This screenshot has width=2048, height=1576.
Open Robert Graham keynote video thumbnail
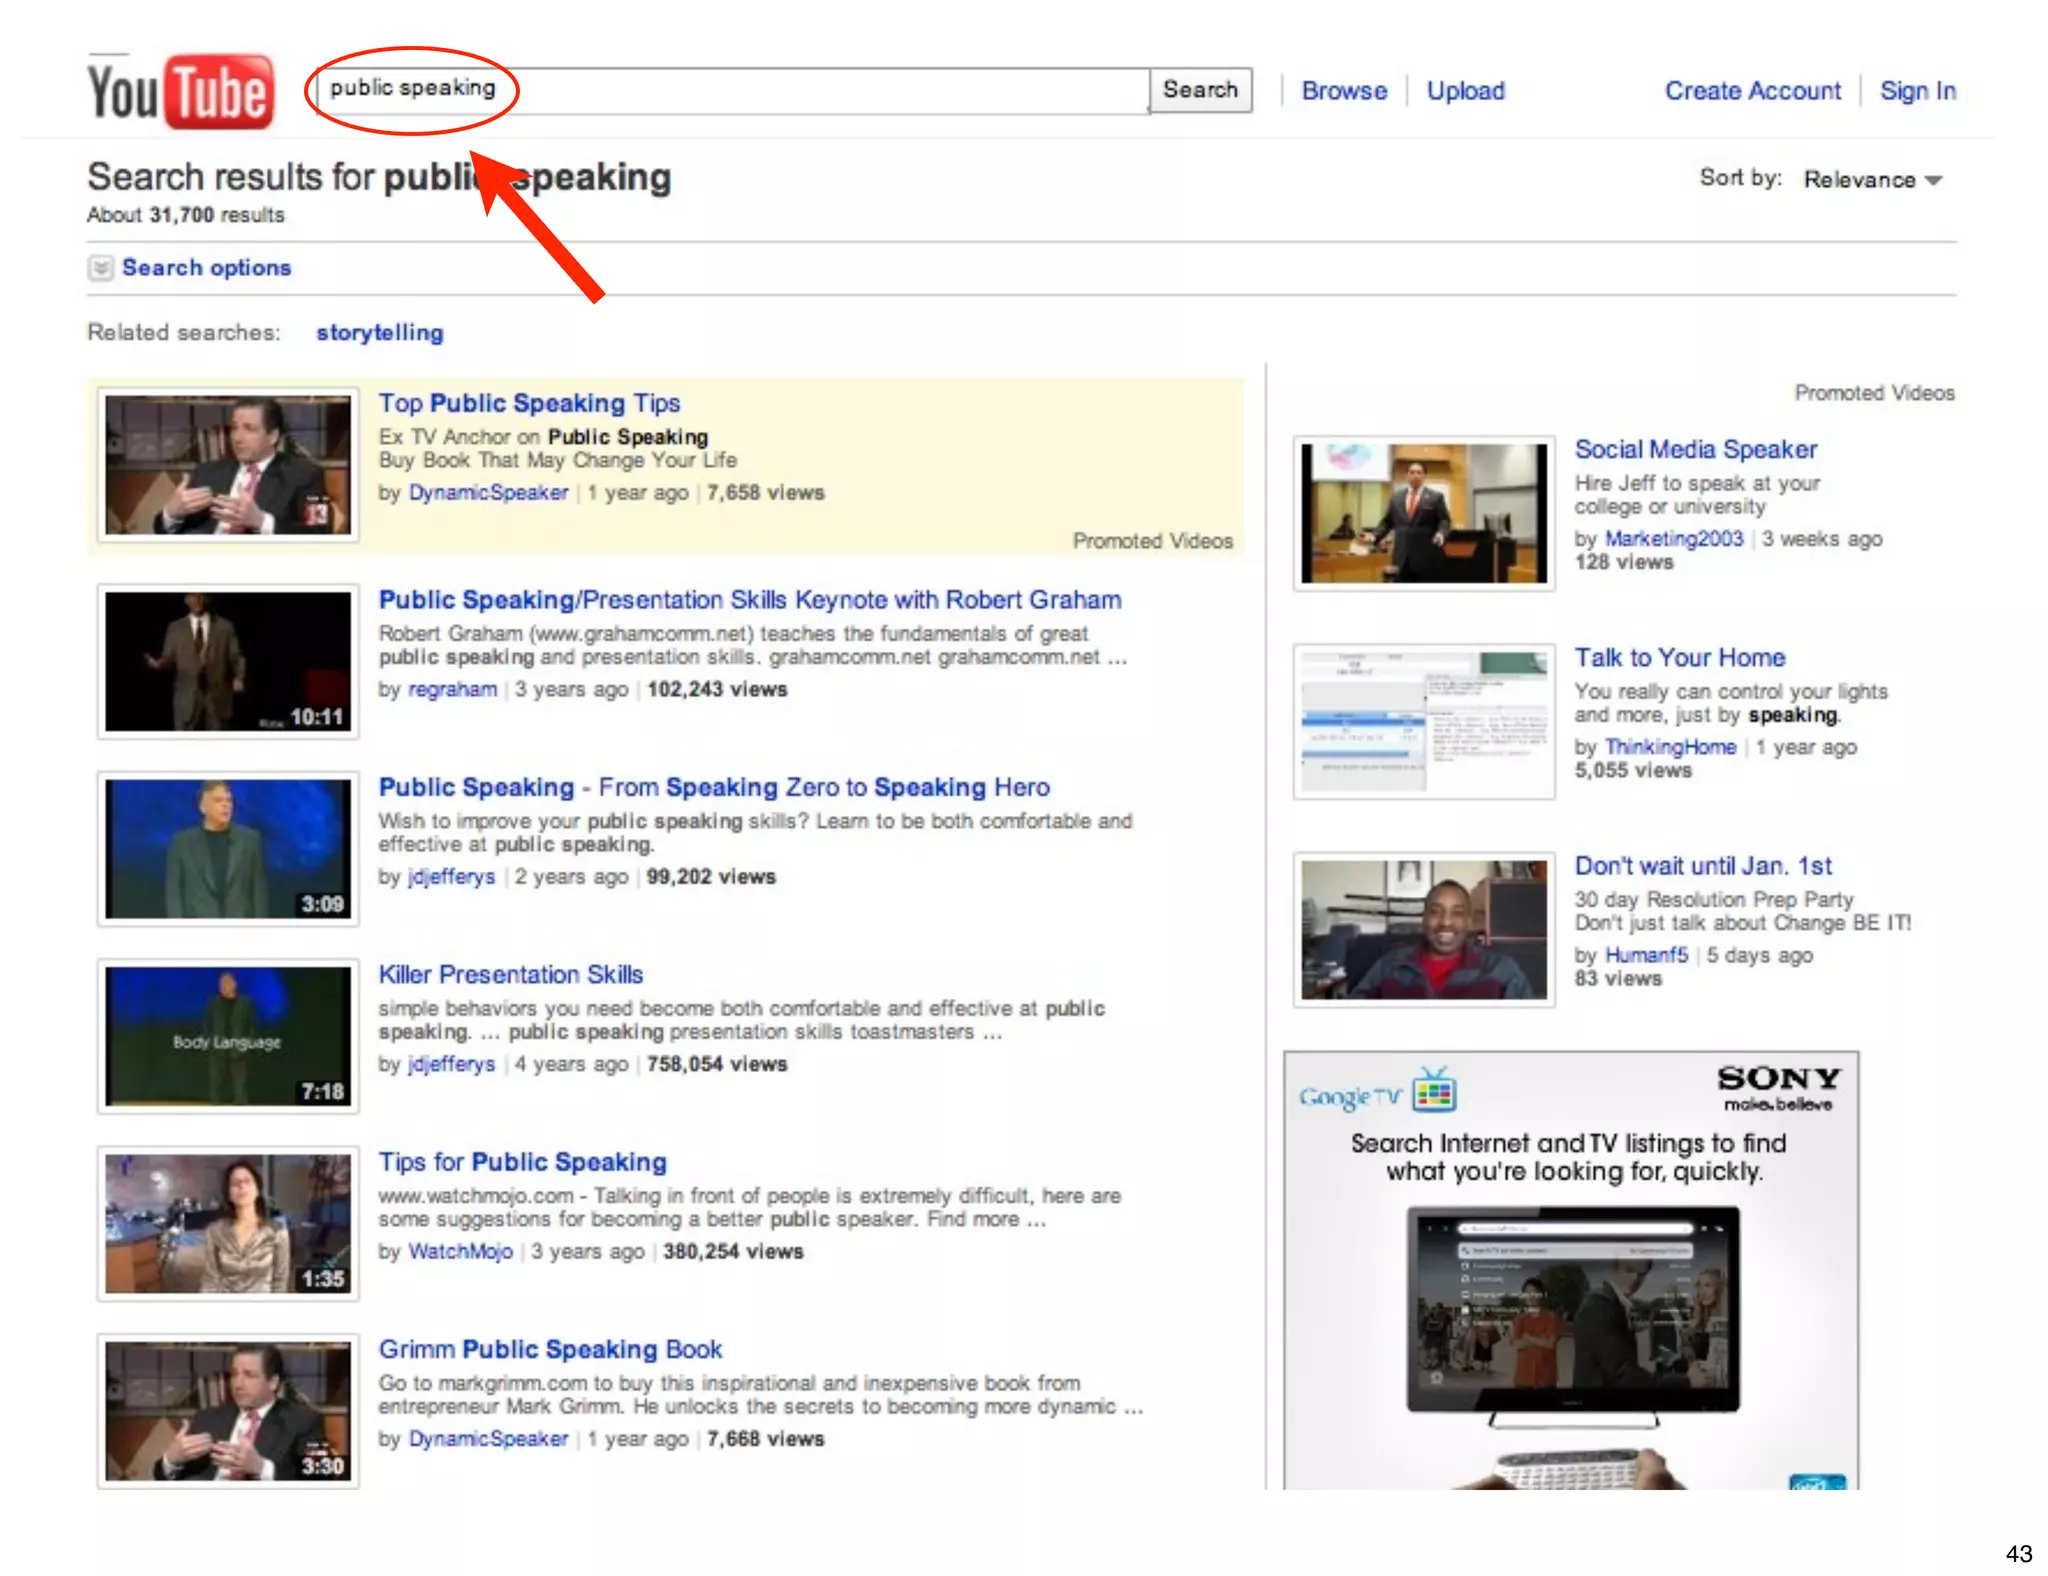pos(228,661)
